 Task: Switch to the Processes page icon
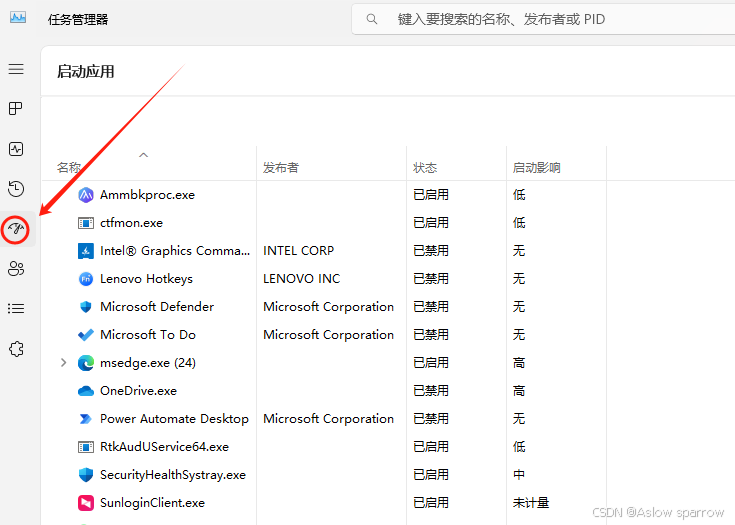16,109
